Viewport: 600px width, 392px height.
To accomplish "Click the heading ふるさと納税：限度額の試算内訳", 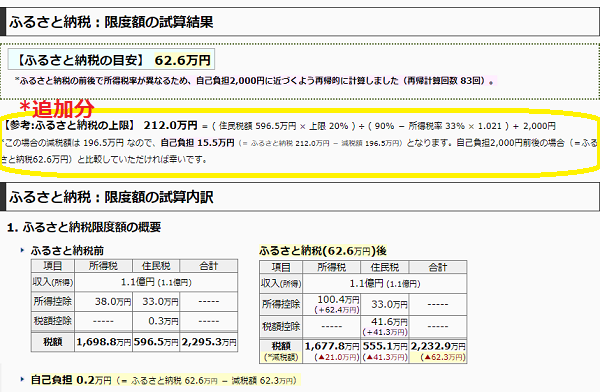I will tap(111, 197).
